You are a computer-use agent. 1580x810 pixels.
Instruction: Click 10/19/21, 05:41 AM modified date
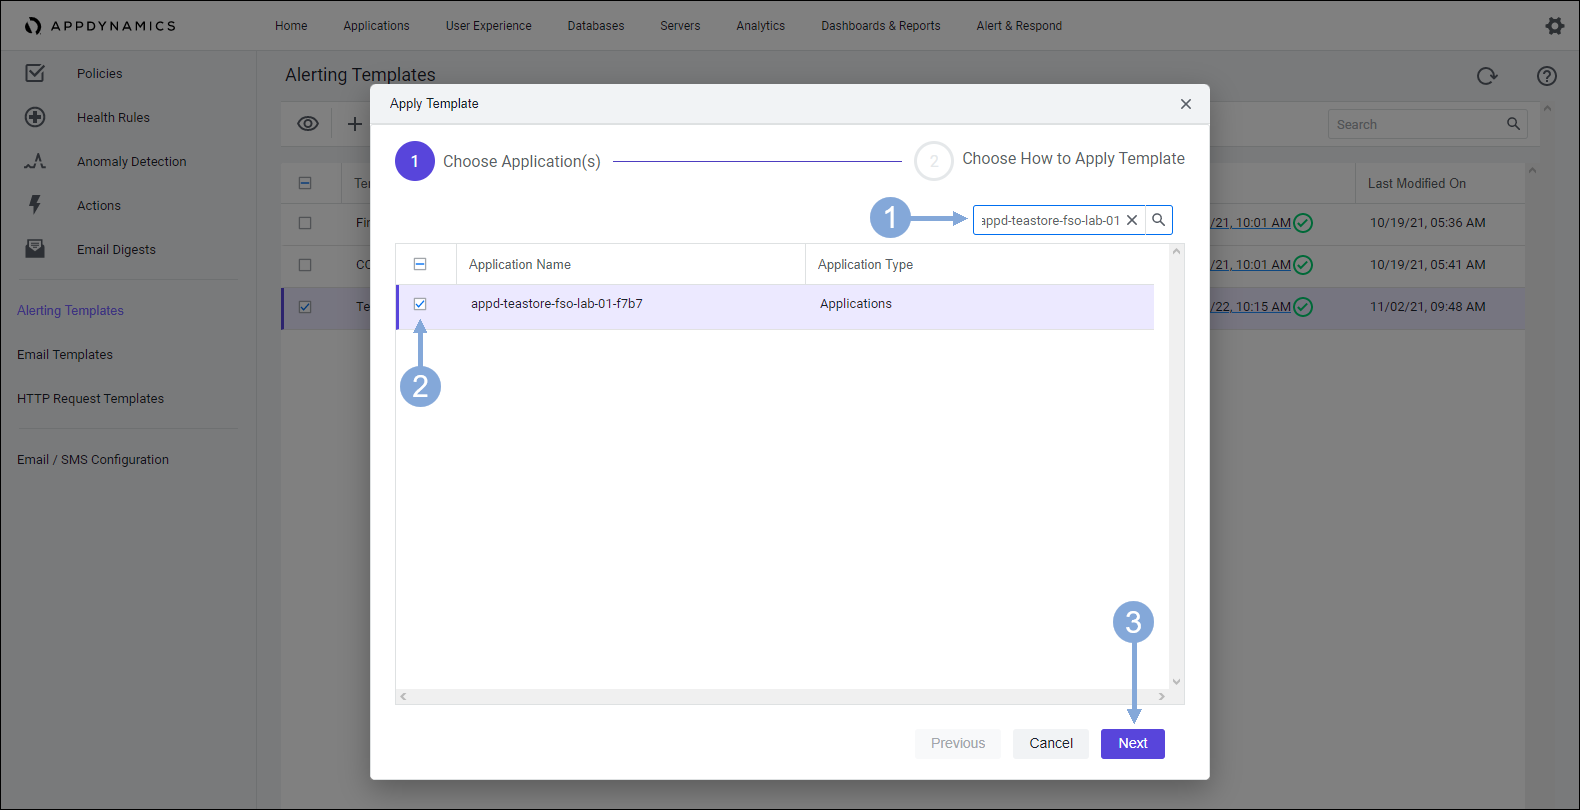point(1428,265)
